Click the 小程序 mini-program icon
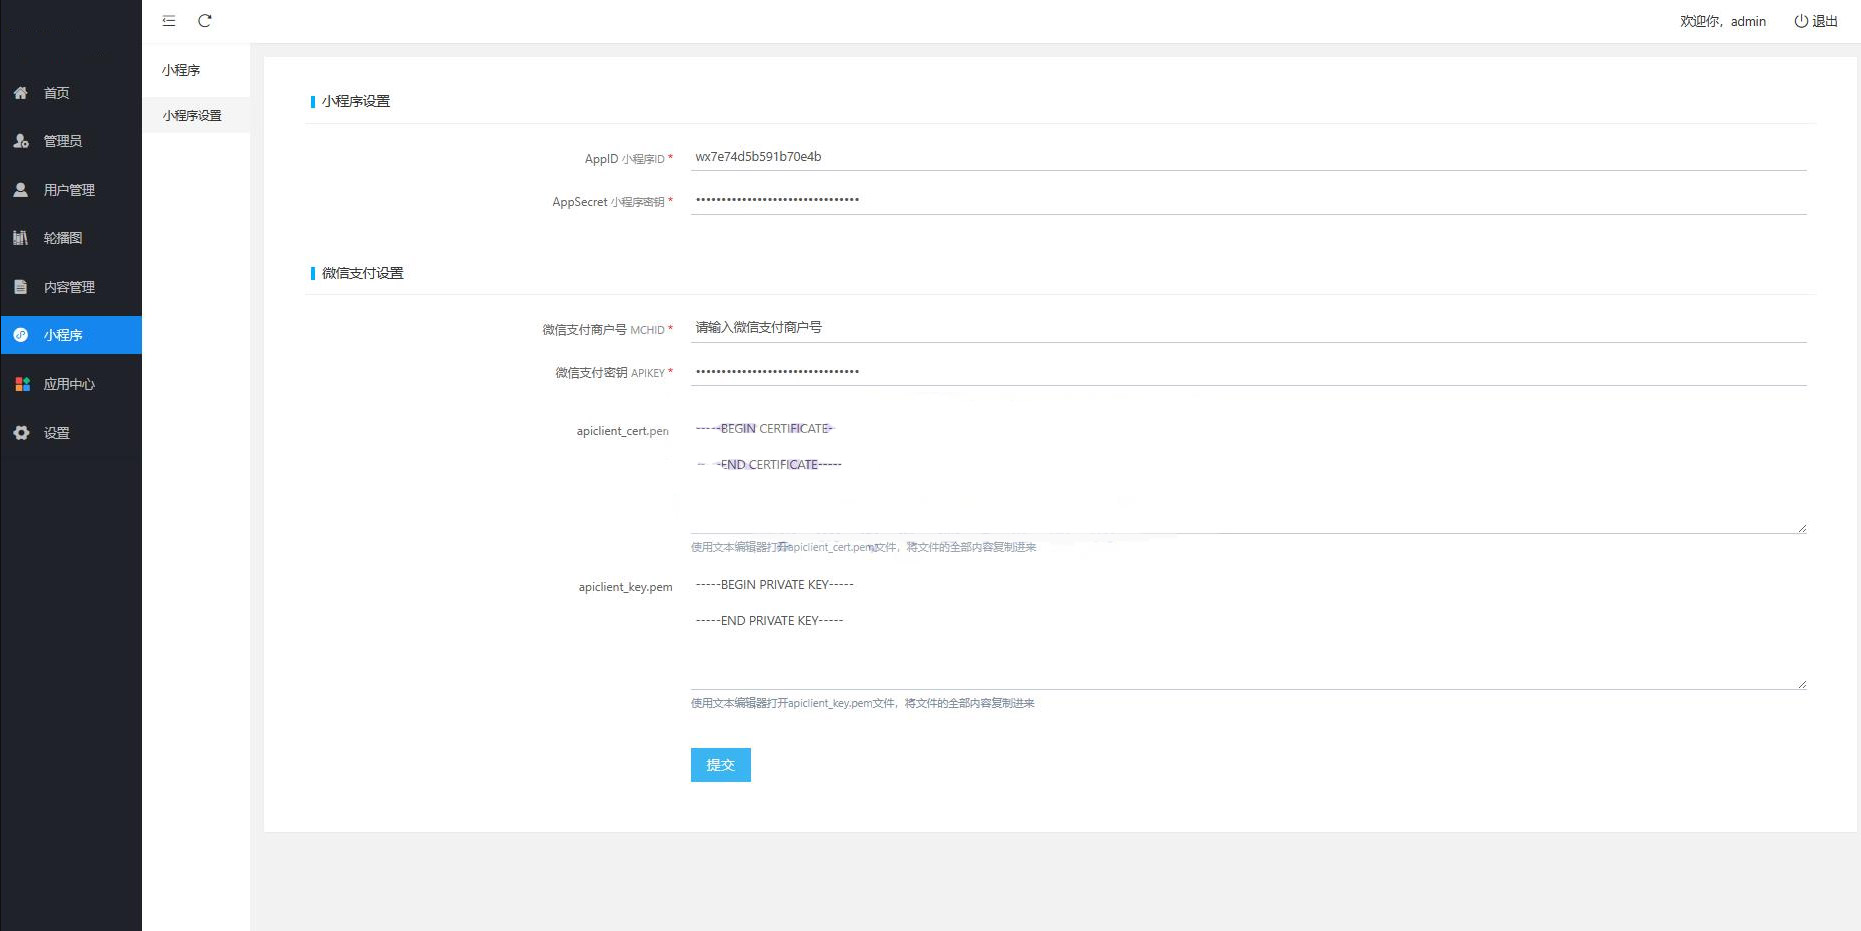Image resolution: width=1861 pixels, height=931 pixels. 20,335
